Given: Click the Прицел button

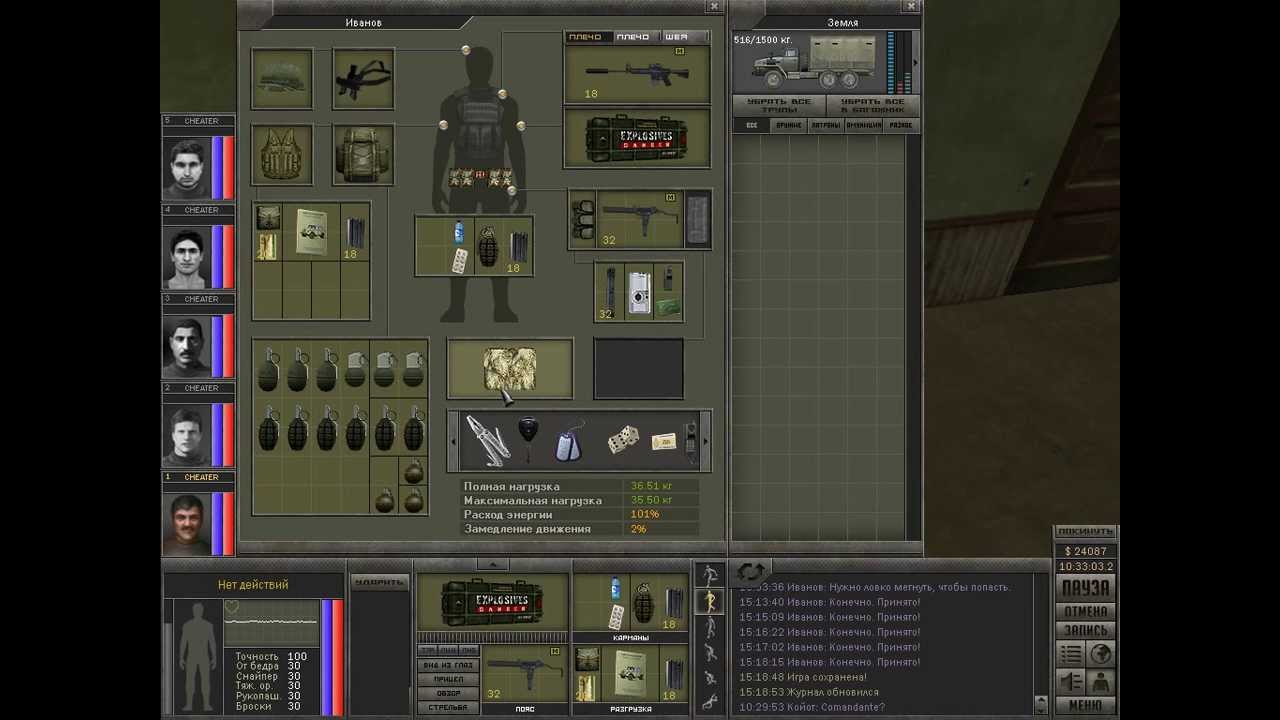Looking at the screenshot, I should [x=448, y=679].
